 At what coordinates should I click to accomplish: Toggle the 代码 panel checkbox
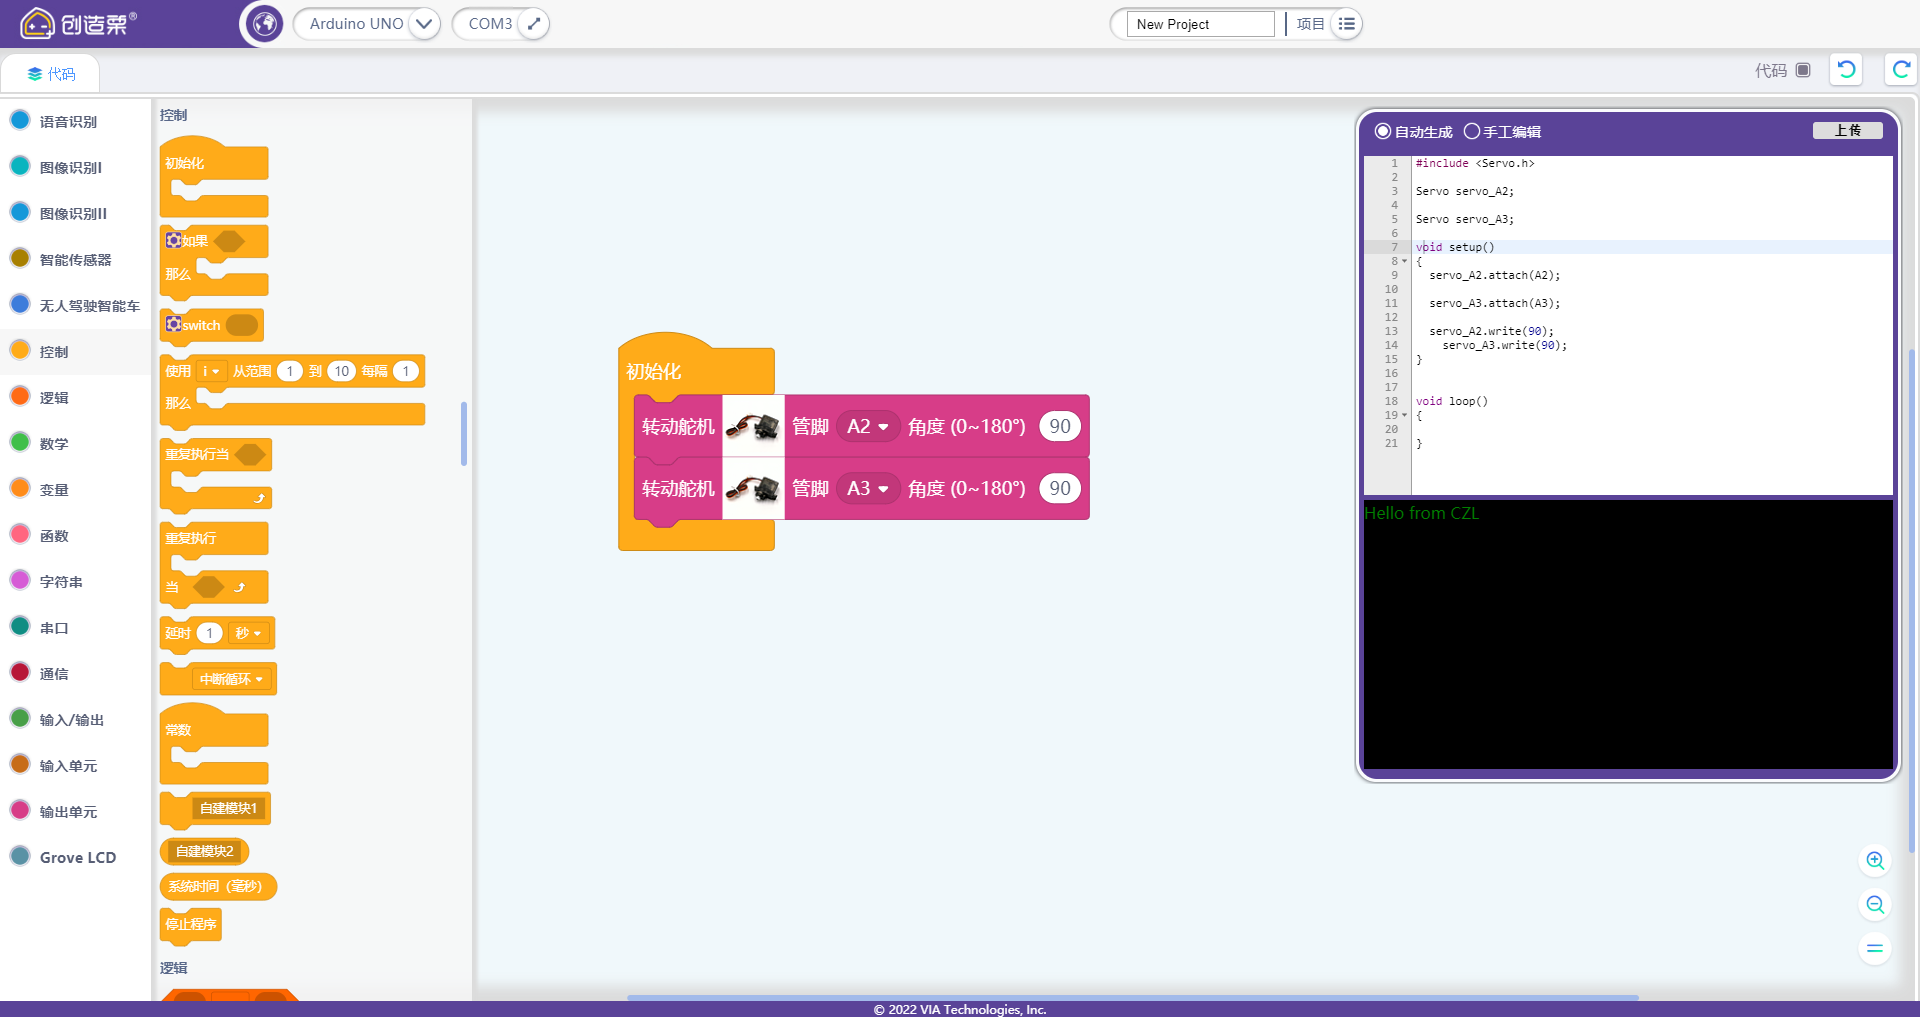point(1803,70)
